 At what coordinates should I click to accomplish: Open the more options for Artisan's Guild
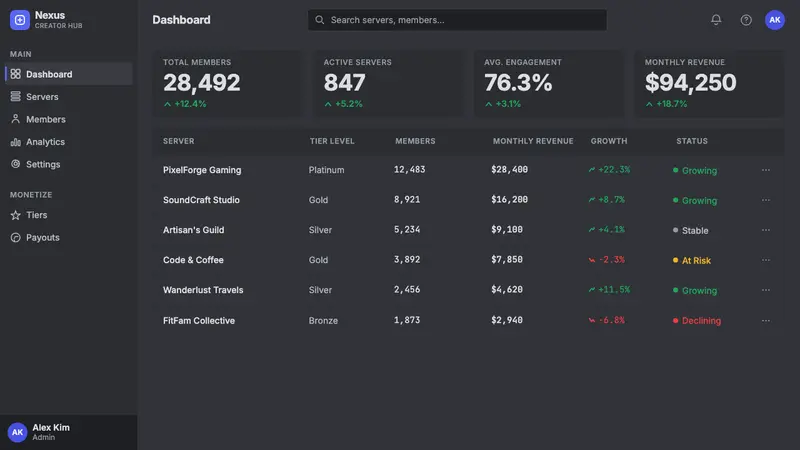766,230
